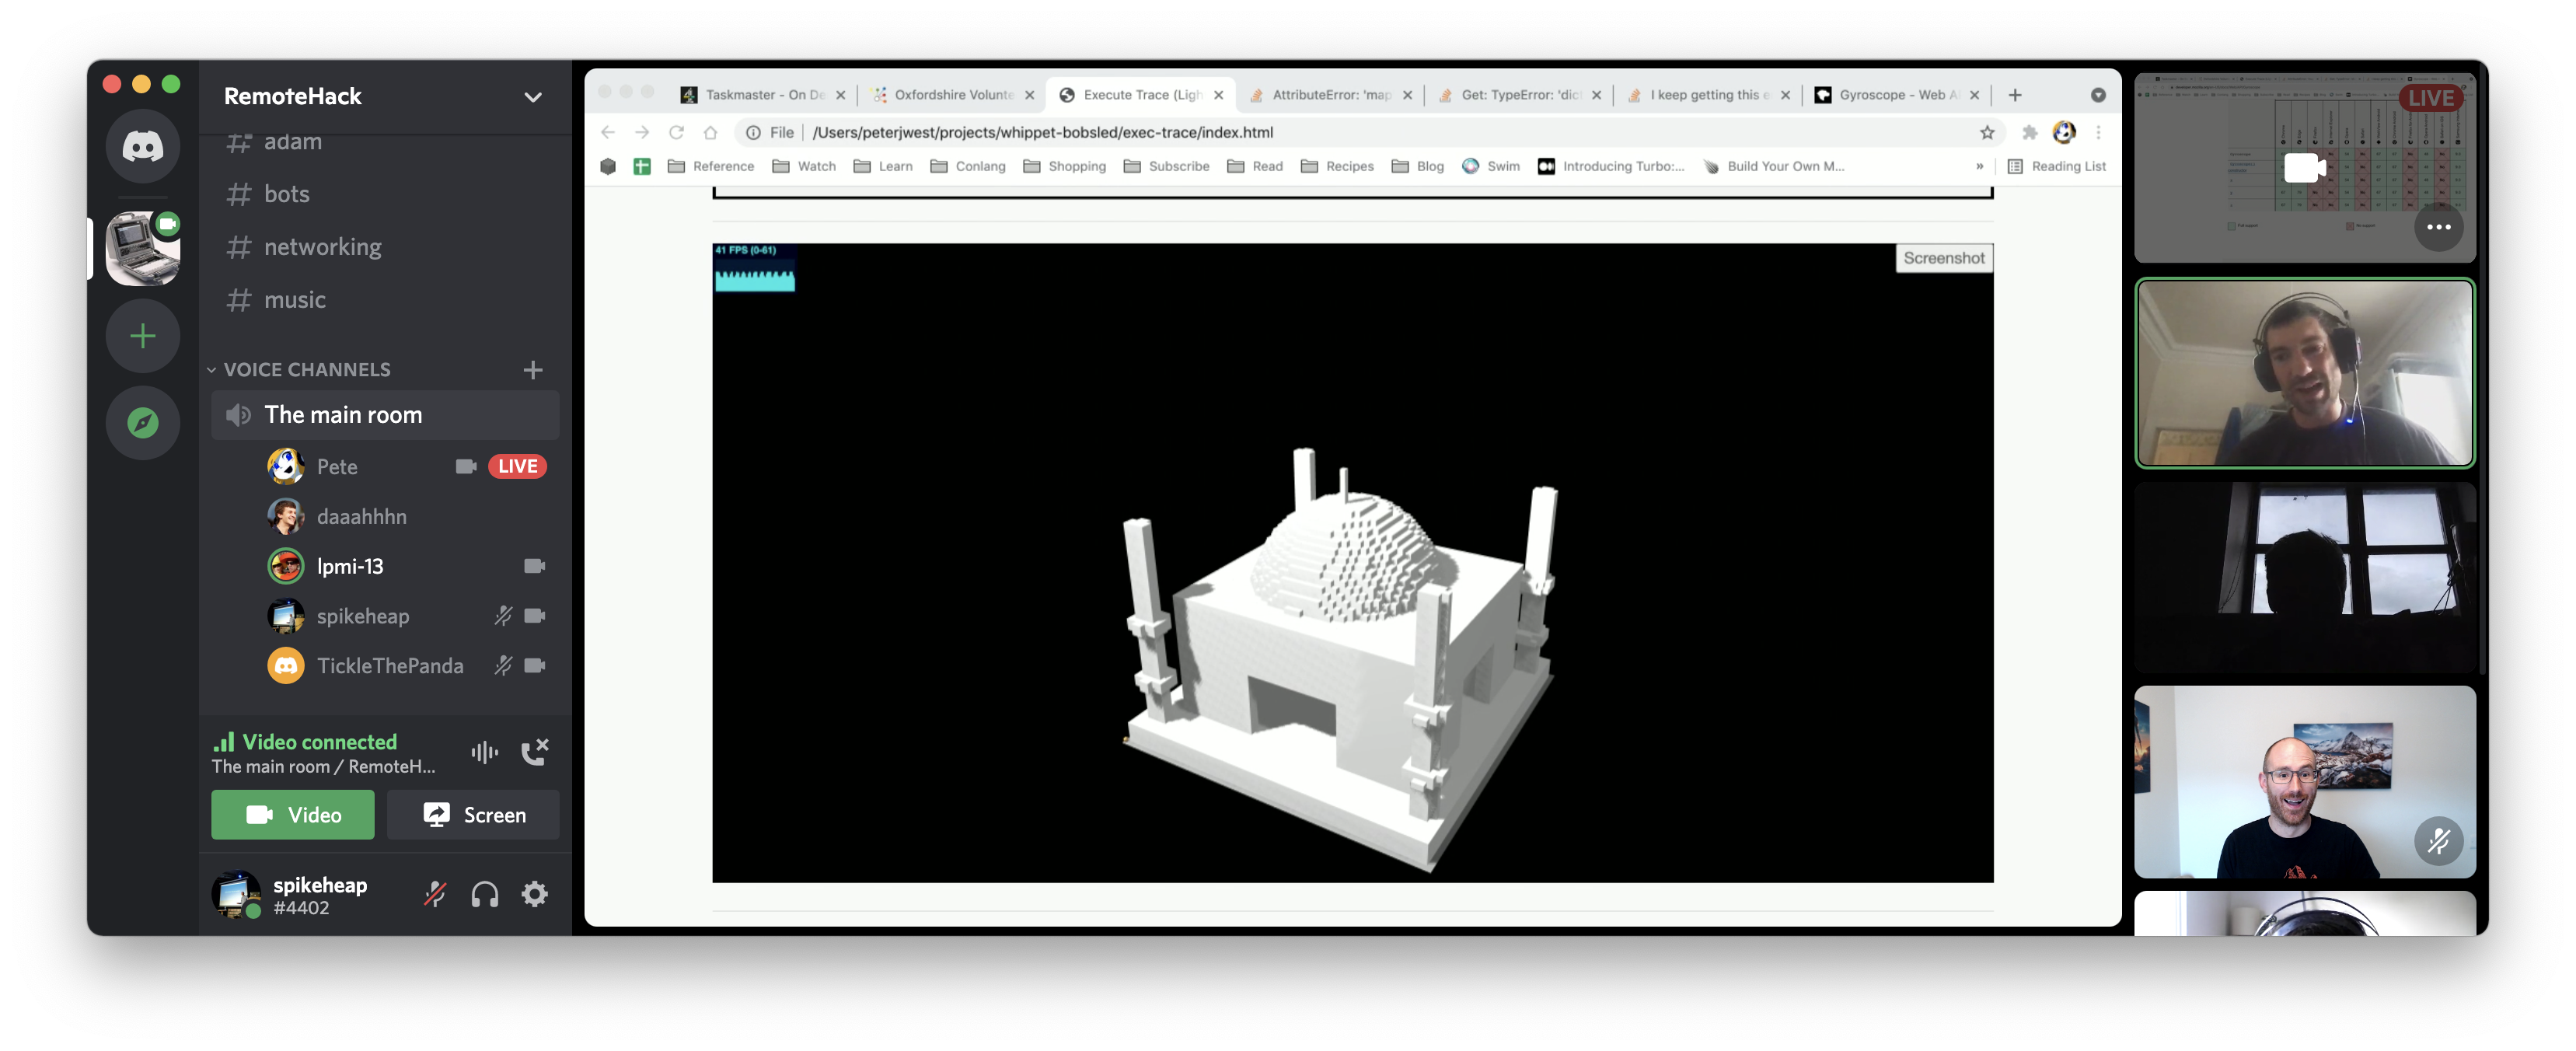Click daaahhhn in the voice channel
Image resolution: width=2576 pixels, height=1051 pixels.
click(x=361, y=517)
